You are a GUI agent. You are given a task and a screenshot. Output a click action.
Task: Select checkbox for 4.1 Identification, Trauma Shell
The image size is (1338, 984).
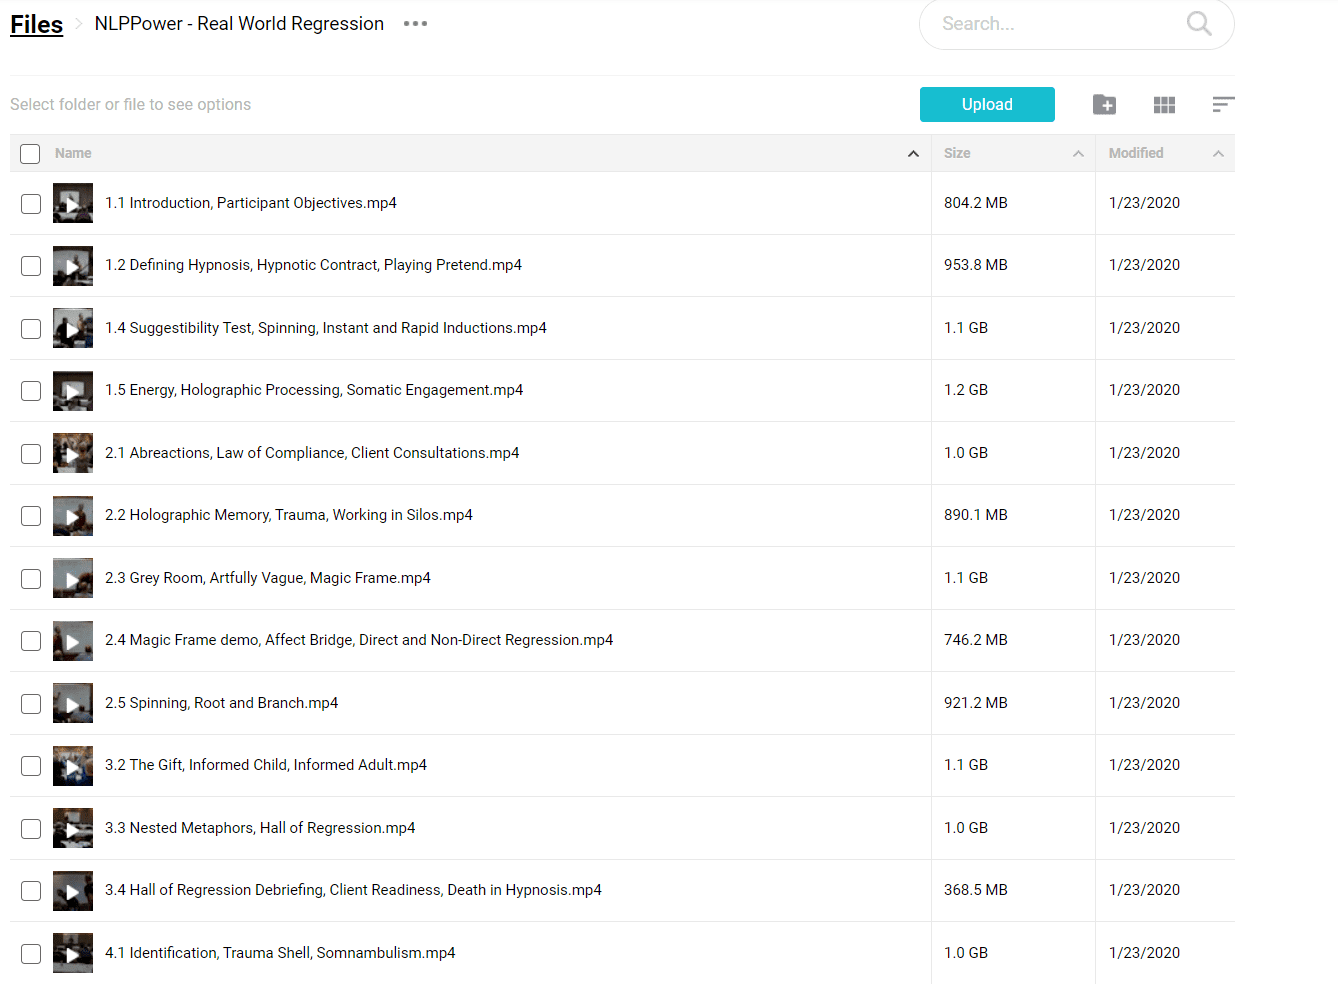click(x=31, y=954)
